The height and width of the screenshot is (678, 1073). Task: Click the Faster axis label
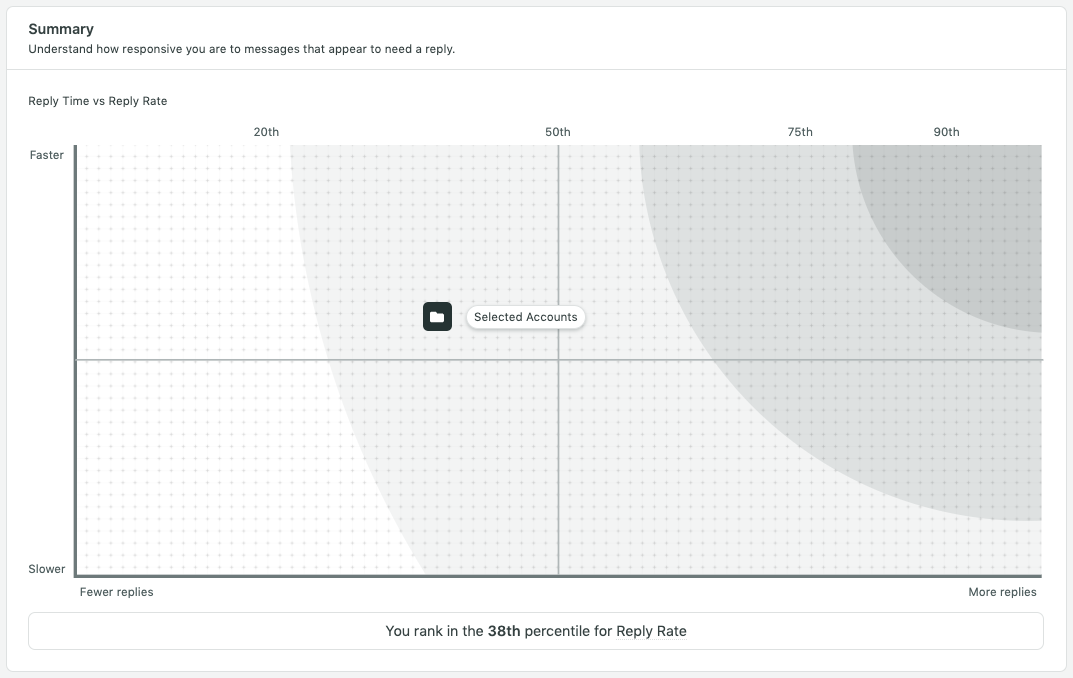47,155
